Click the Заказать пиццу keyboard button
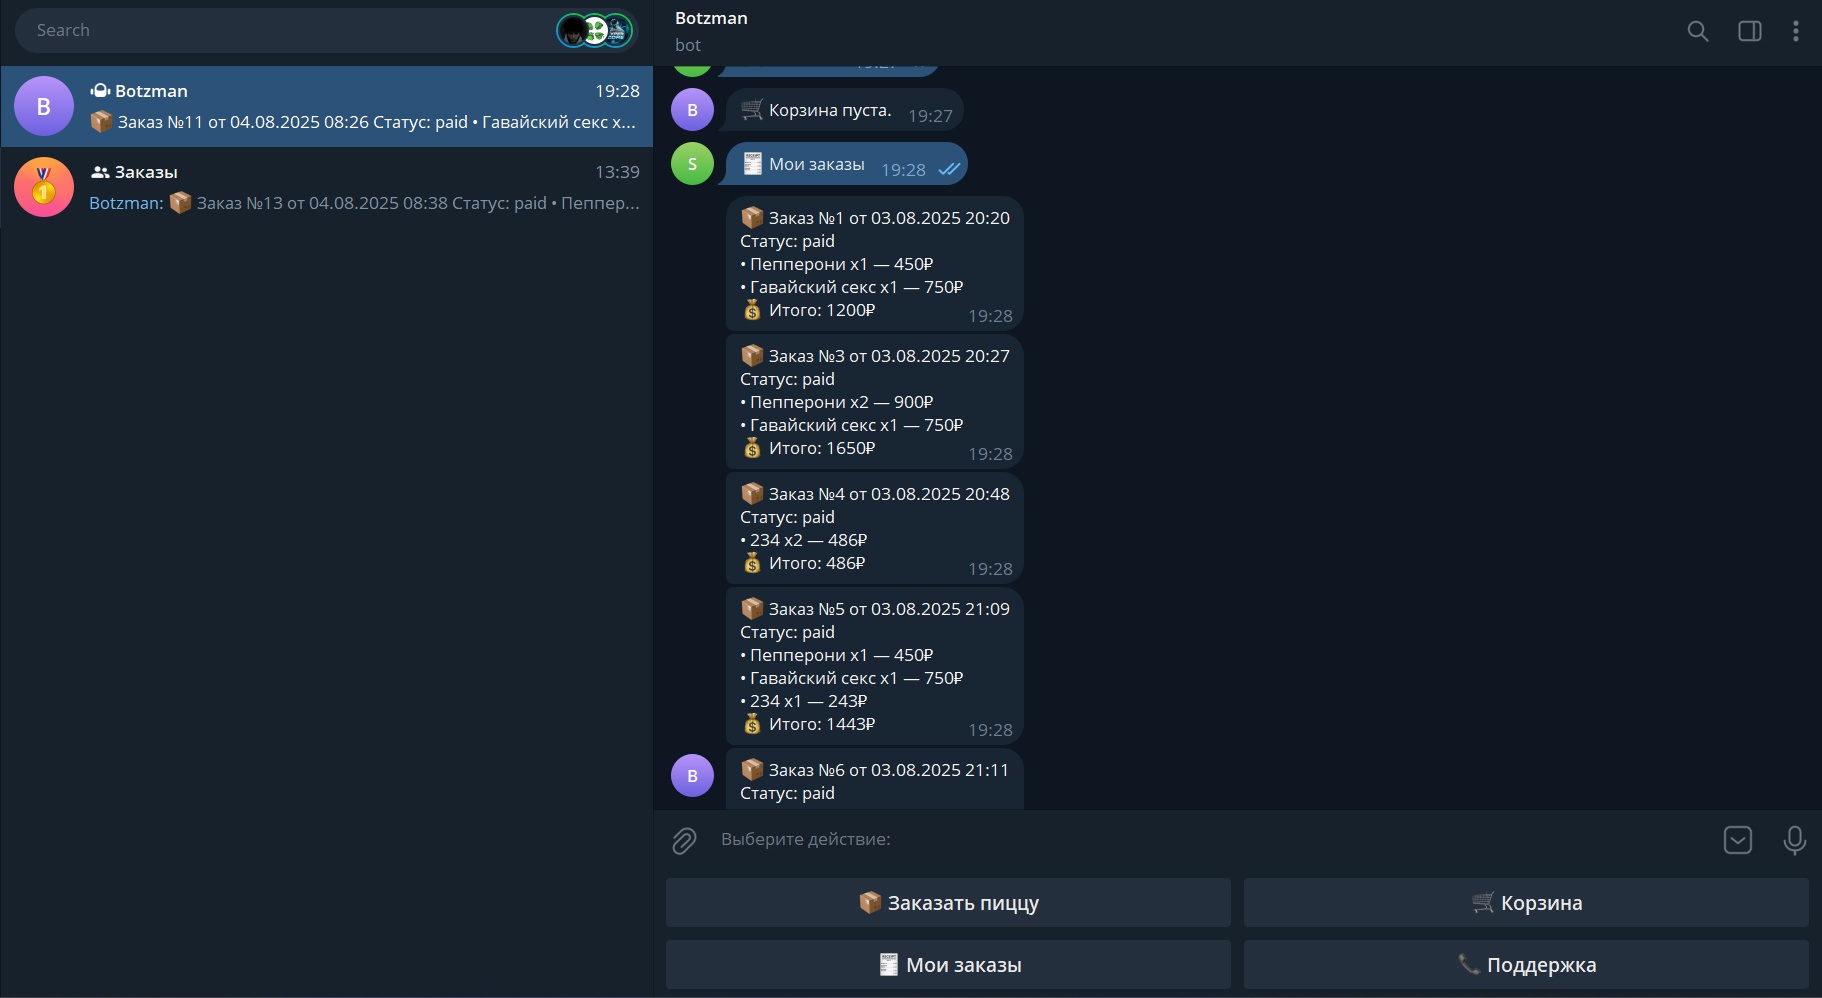Viewport: 1822px width, 998px height. [x=948, y=903]
